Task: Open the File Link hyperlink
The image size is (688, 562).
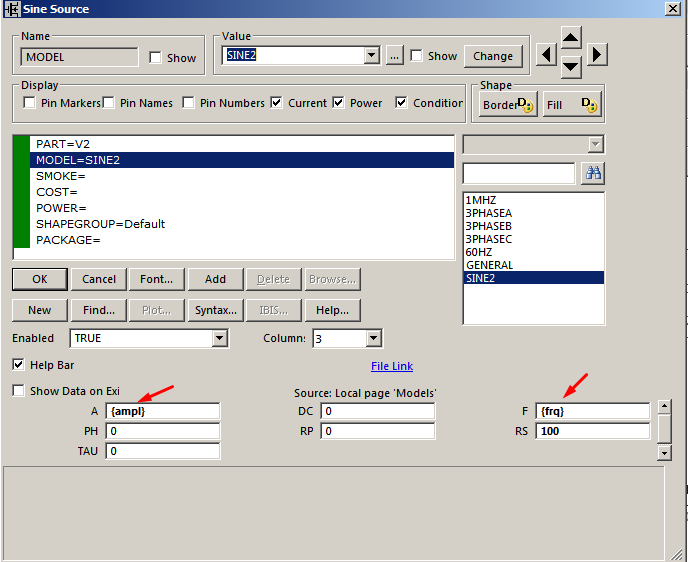Action: [392, 366]
